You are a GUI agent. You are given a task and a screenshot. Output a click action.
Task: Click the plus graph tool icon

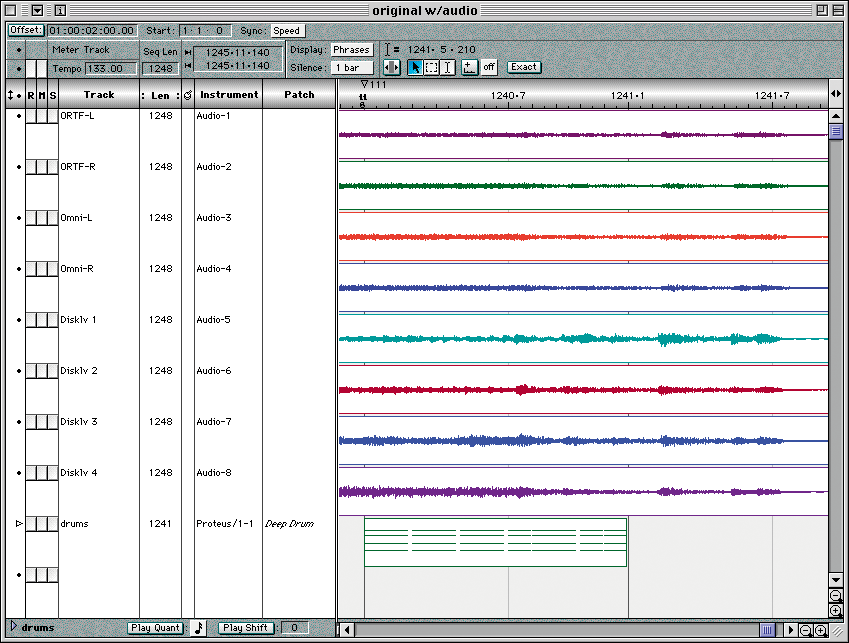(469, 67)
